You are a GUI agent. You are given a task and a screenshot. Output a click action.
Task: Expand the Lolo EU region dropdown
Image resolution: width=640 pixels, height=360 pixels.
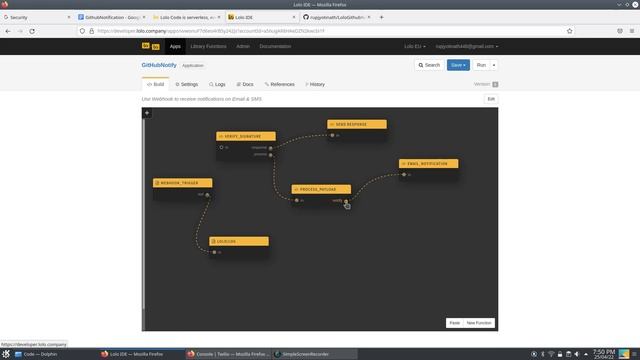(x=415, y=47)
